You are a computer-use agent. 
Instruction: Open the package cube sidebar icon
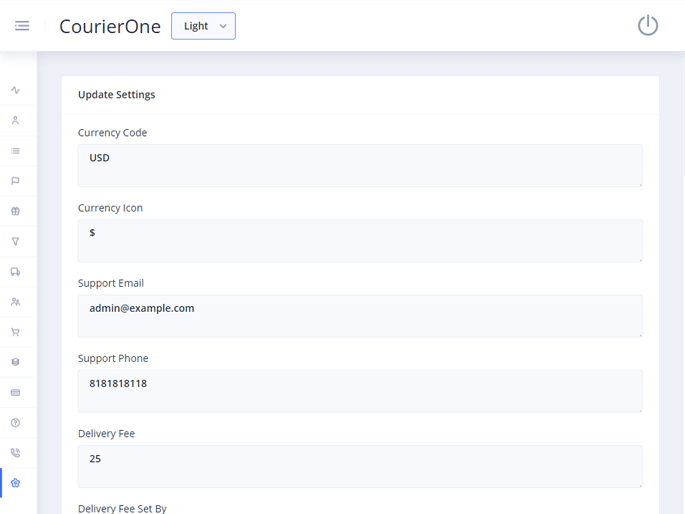16,362
